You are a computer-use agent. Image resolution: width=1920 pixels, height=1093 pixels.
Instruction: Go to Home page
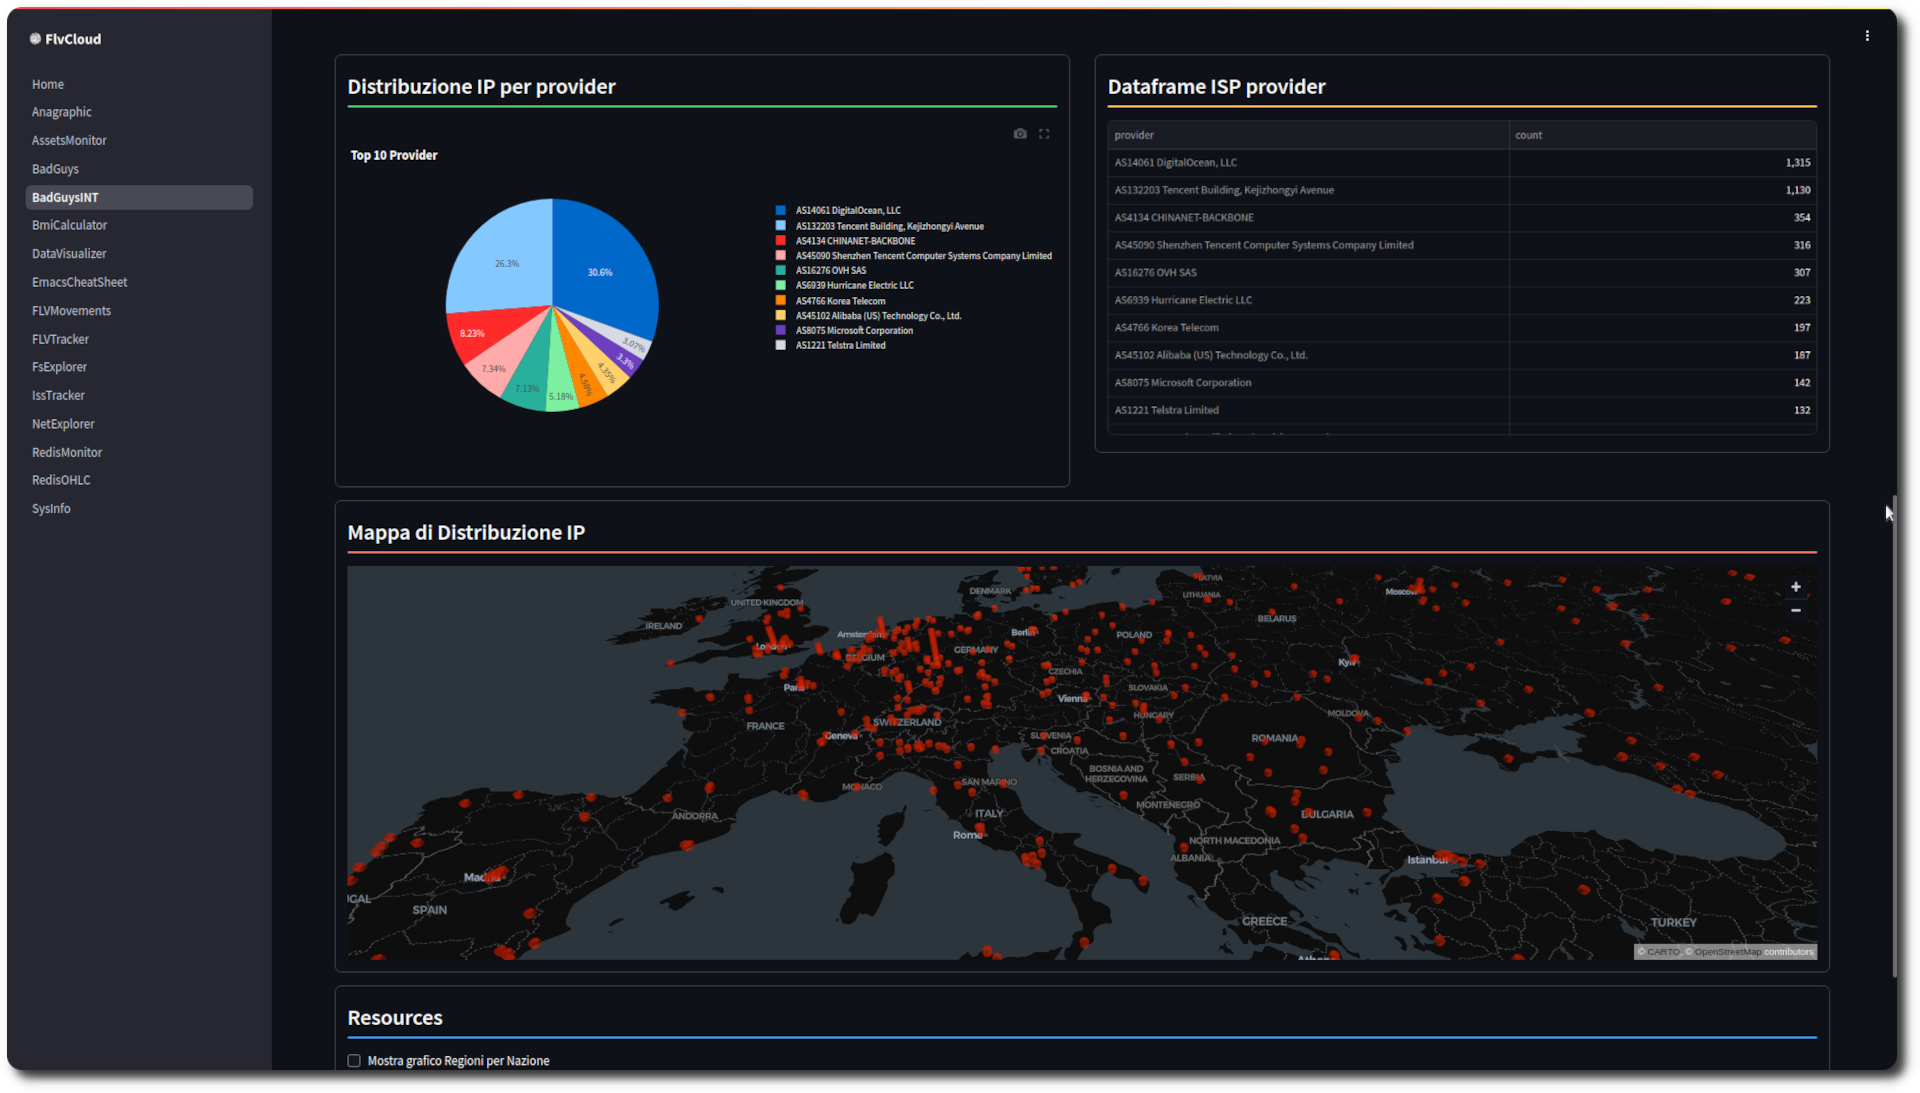139,84
